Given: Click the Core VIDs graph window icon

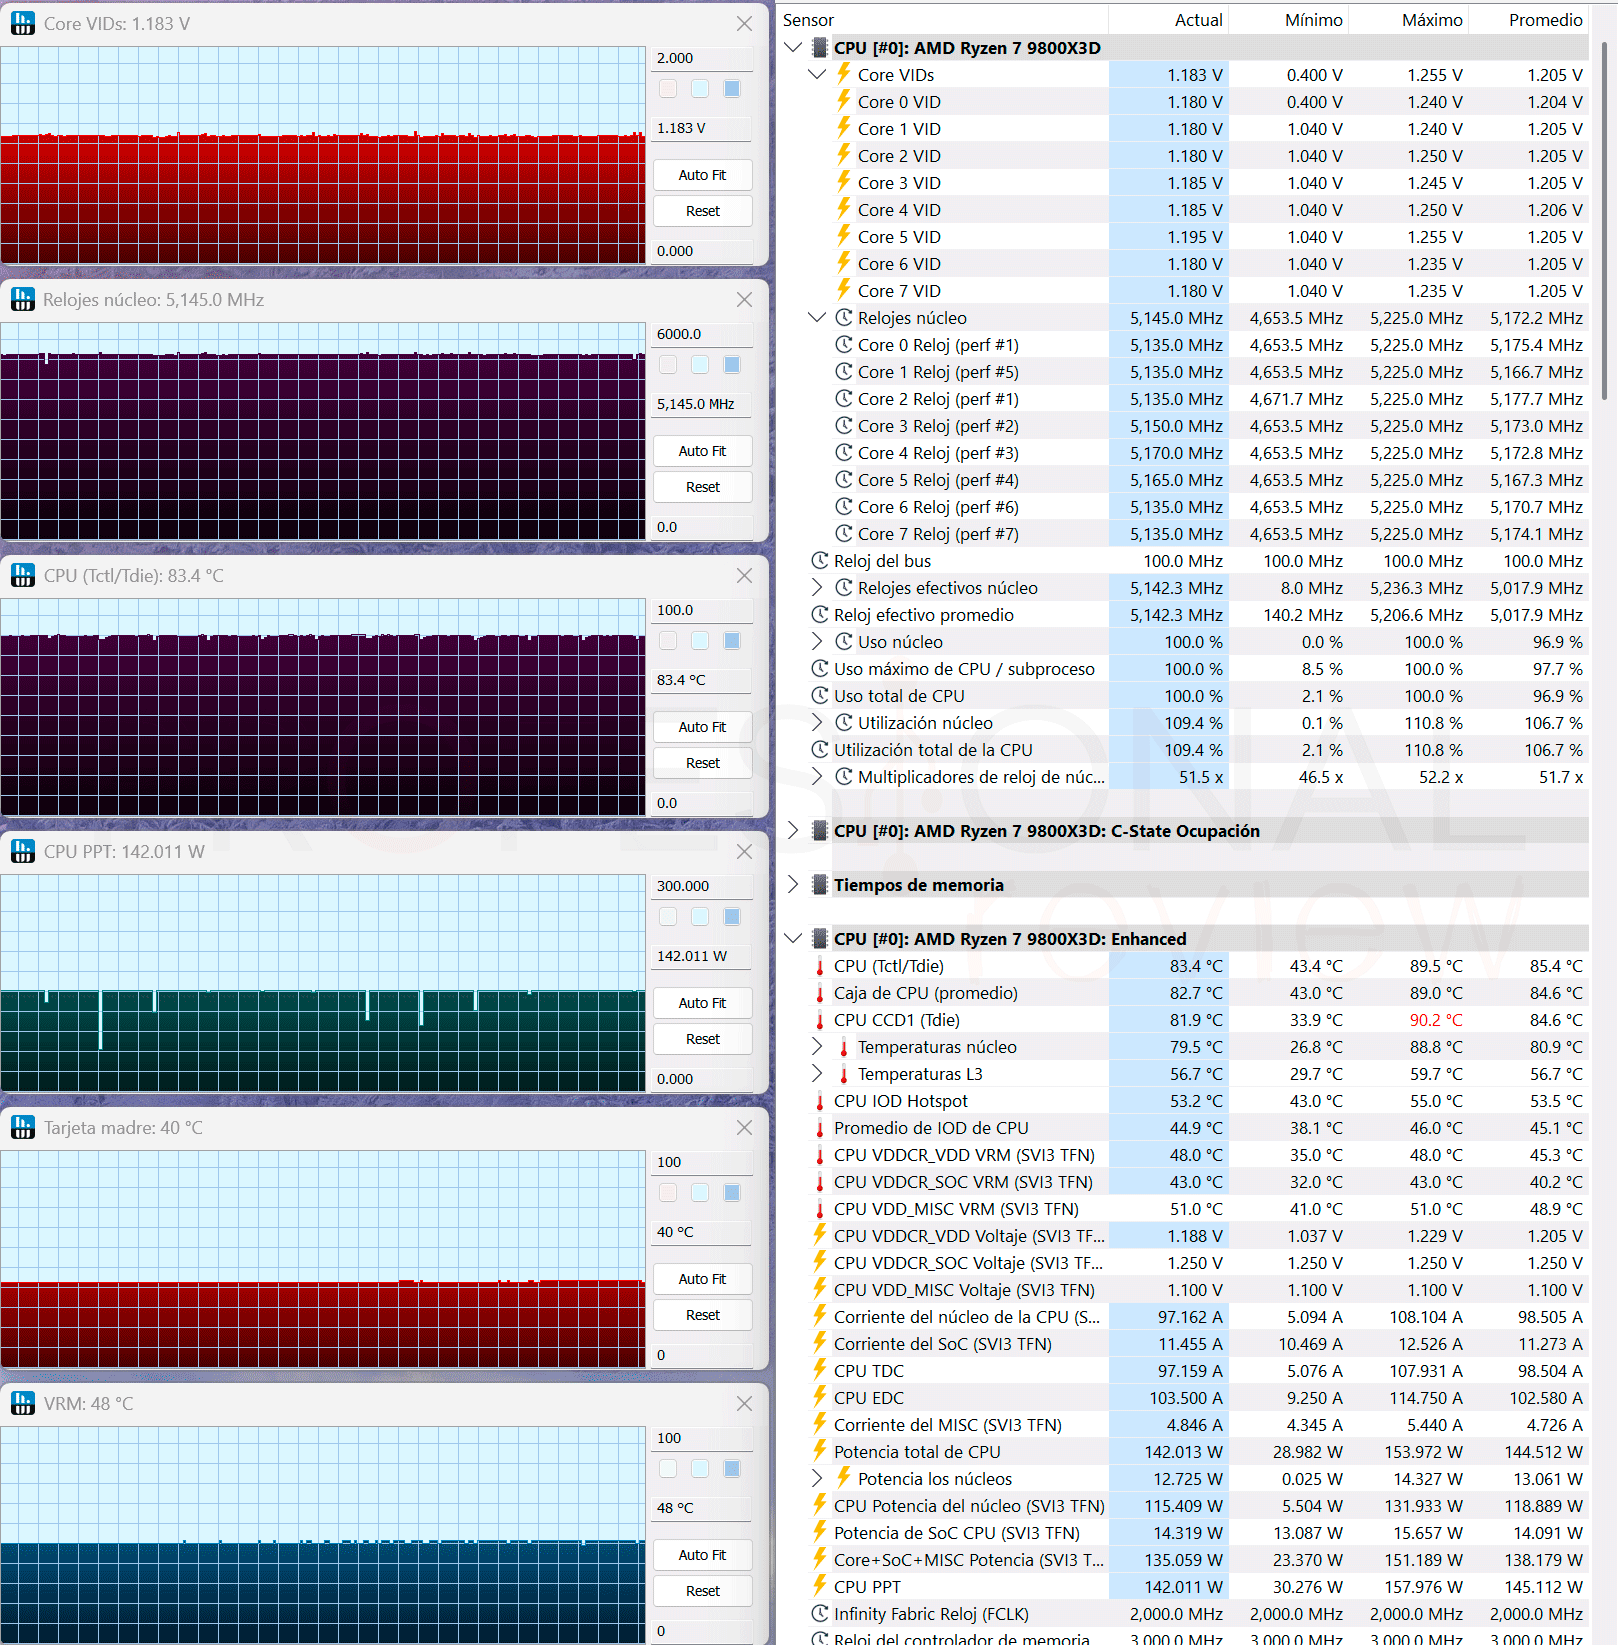Looking at the screenshot, I should [22, 23].
